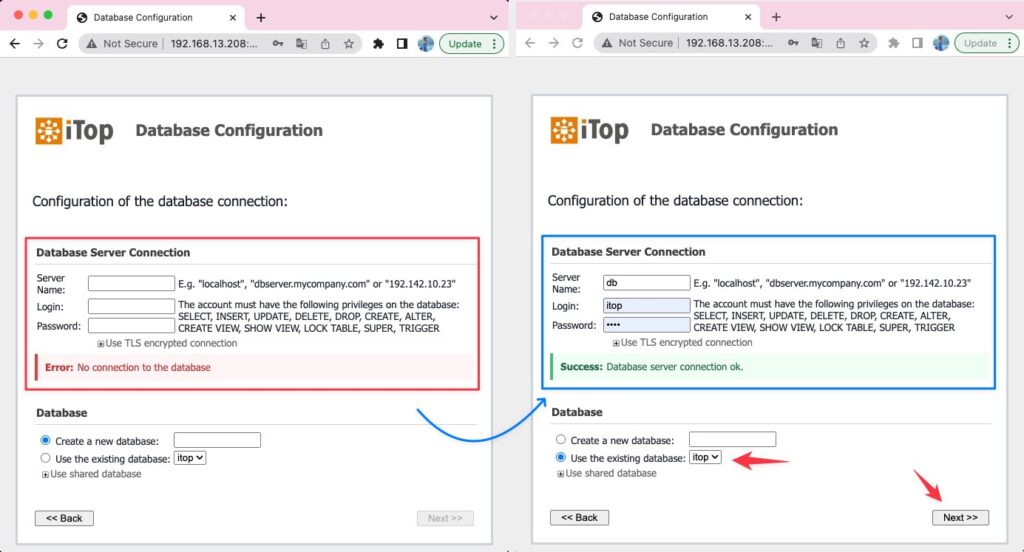The width and height of the screenshot is (1024, 552).
Task: Close the Database Configuration tab in right window
Action: coord(748,17)
